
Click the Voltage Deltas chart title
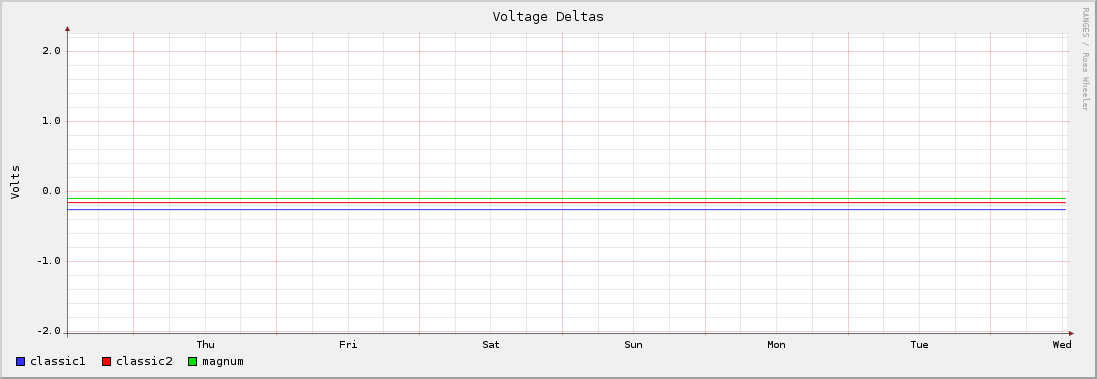pos(548,17)
